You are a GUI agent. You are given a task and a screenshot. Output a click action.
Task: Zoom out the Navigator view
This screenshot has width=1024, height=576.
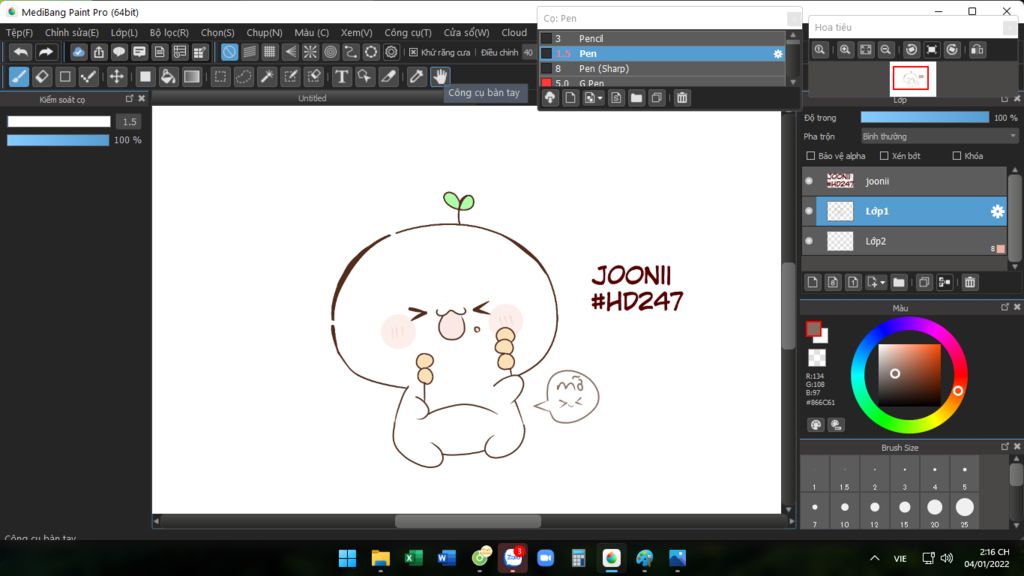pos(886,50)
